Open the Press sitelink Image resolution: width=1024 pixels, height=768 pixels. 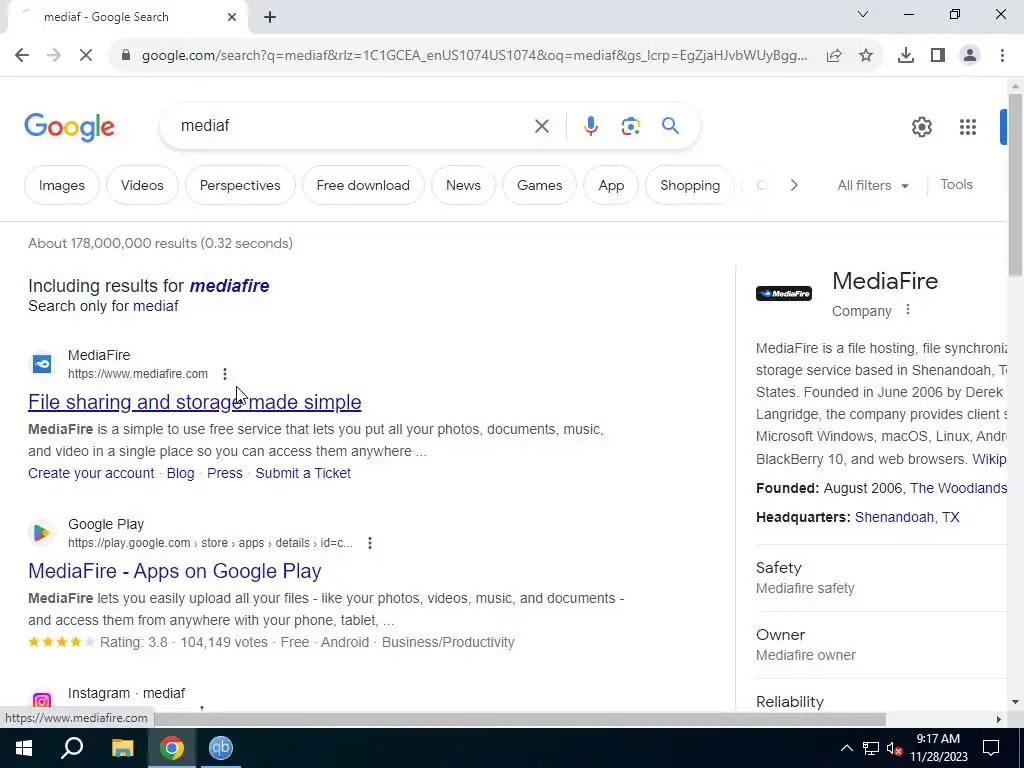225,473
